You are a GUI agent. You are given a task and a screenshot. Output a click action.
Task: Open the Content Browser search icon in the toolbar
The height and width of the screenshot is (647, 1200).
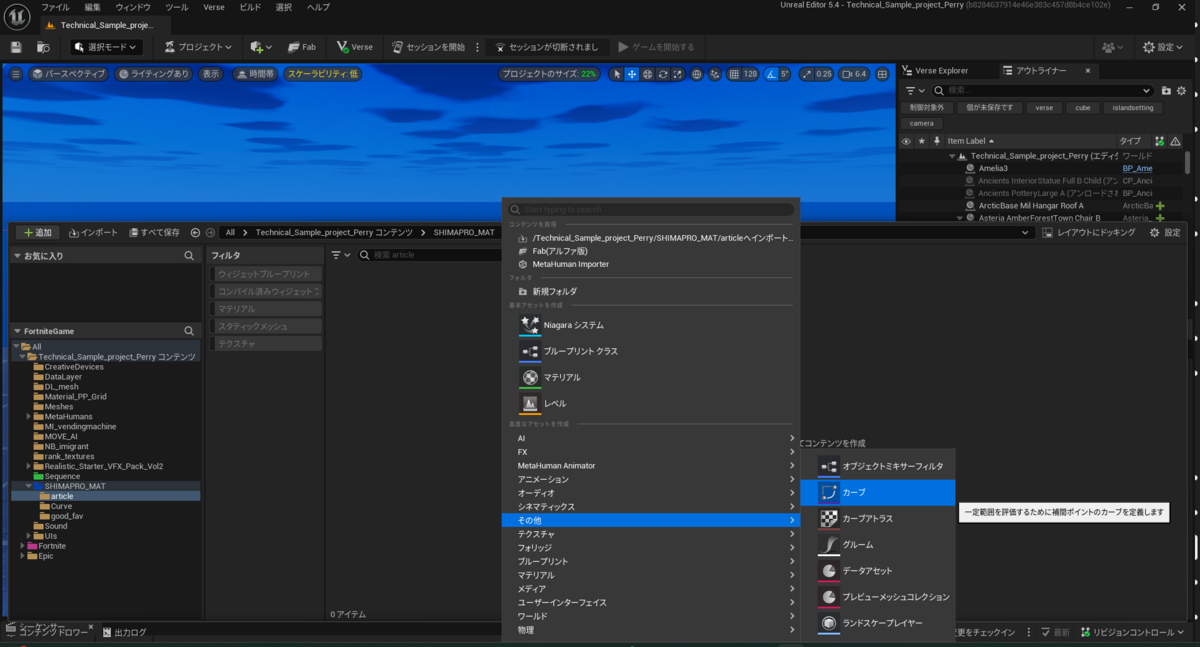[x=43, y=47]
